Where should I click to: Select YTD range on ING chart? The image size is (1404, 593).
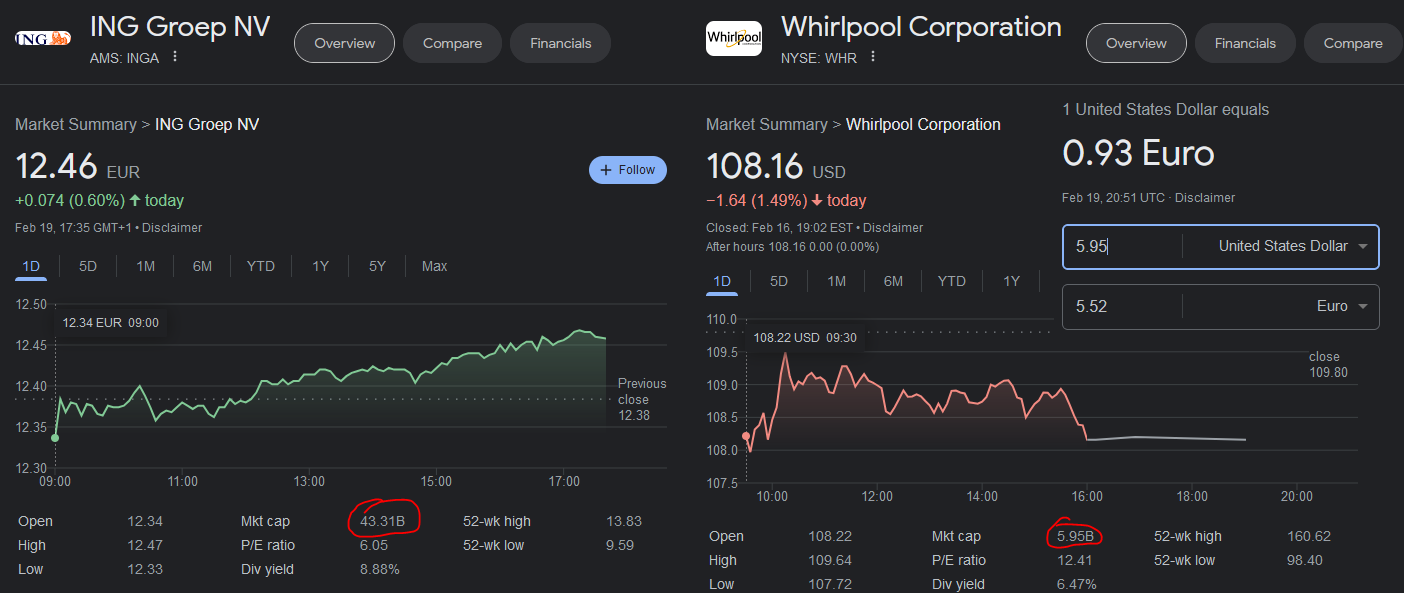pos(261,266)
